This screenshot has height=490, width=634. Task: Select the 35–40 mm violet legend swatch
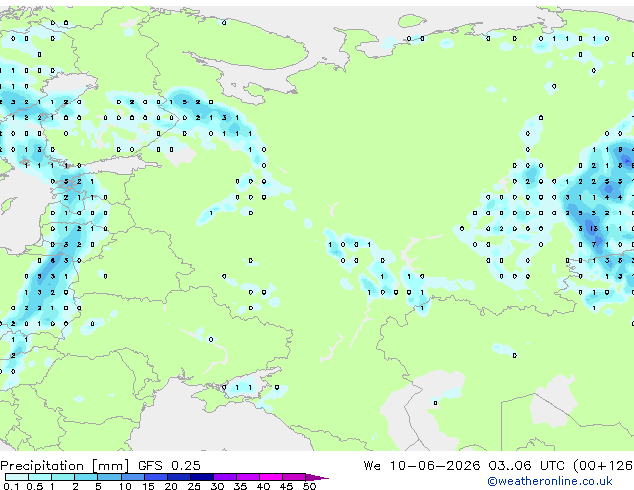pos(247,477)
